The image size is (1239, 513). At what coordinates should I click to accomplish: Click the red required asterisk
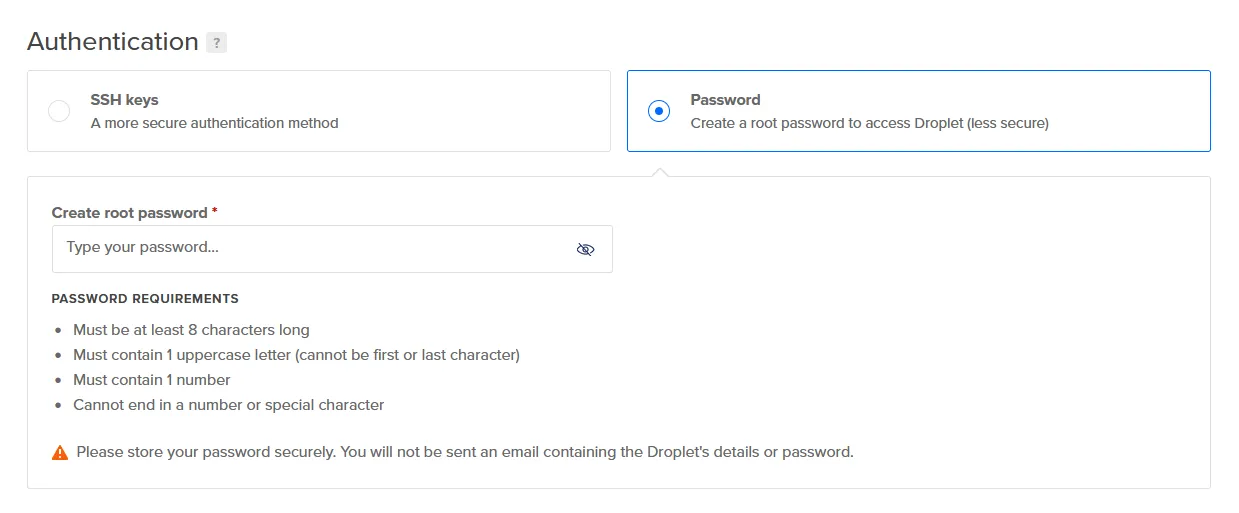point(215,212)
